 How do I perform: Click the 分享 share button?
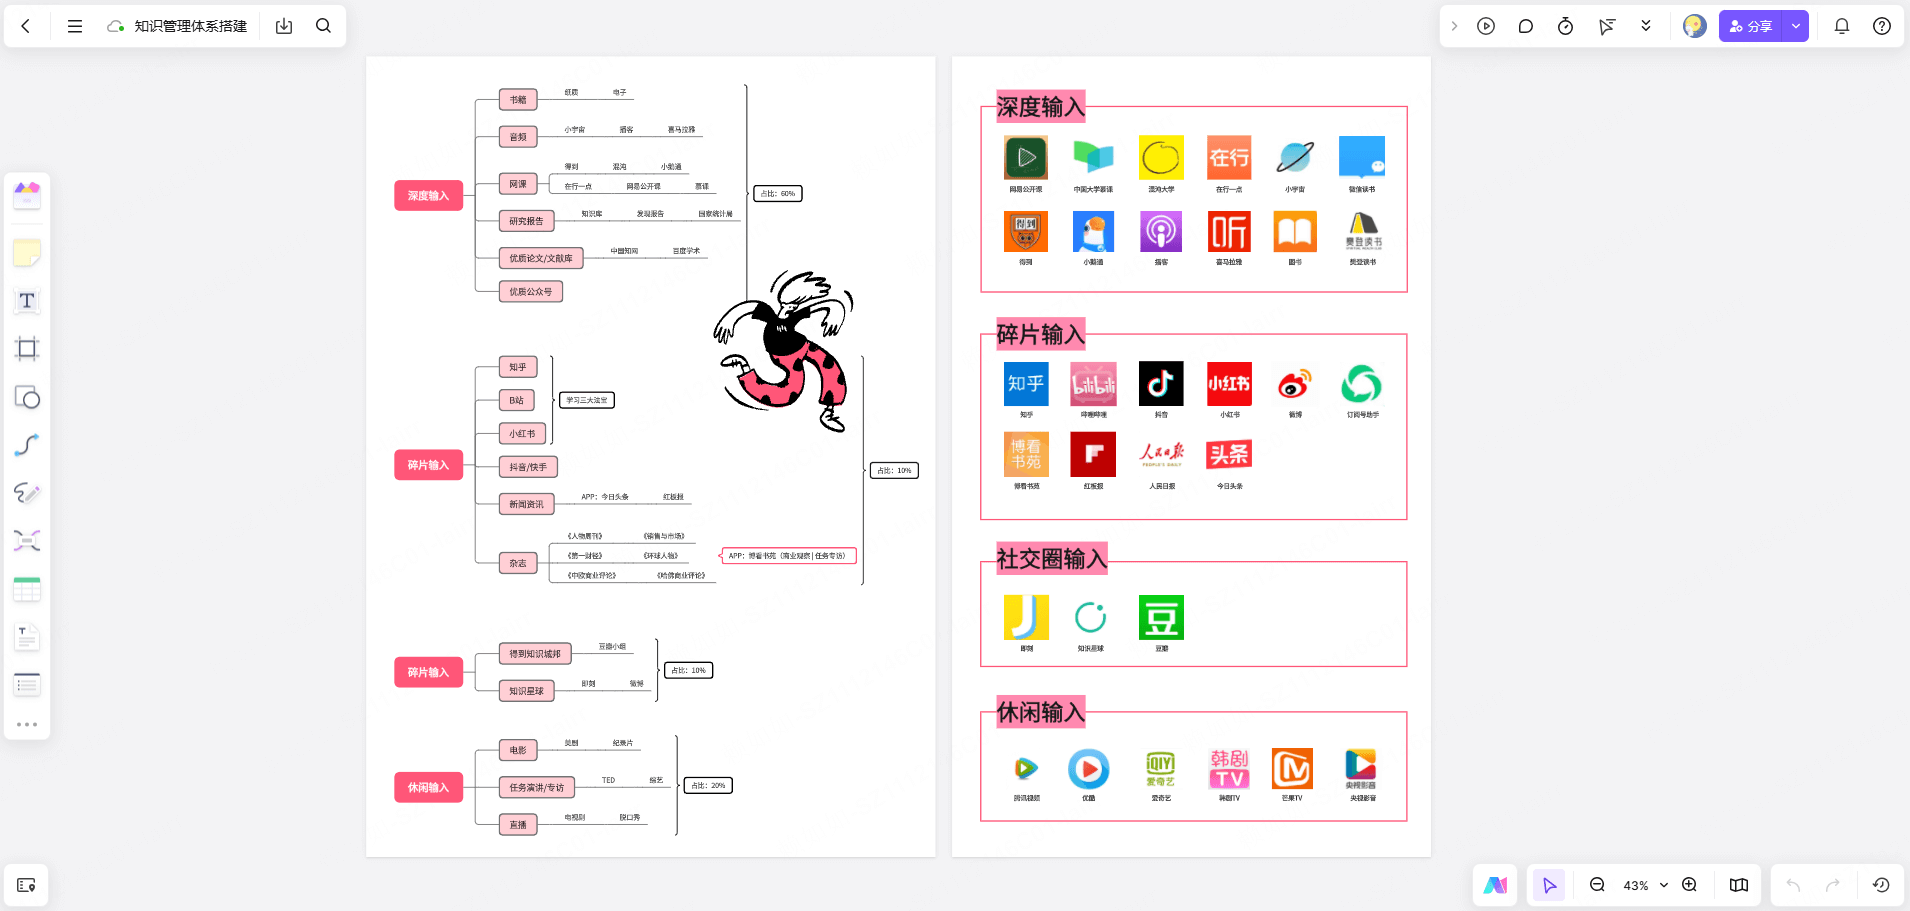click(x=1751, y=27)
